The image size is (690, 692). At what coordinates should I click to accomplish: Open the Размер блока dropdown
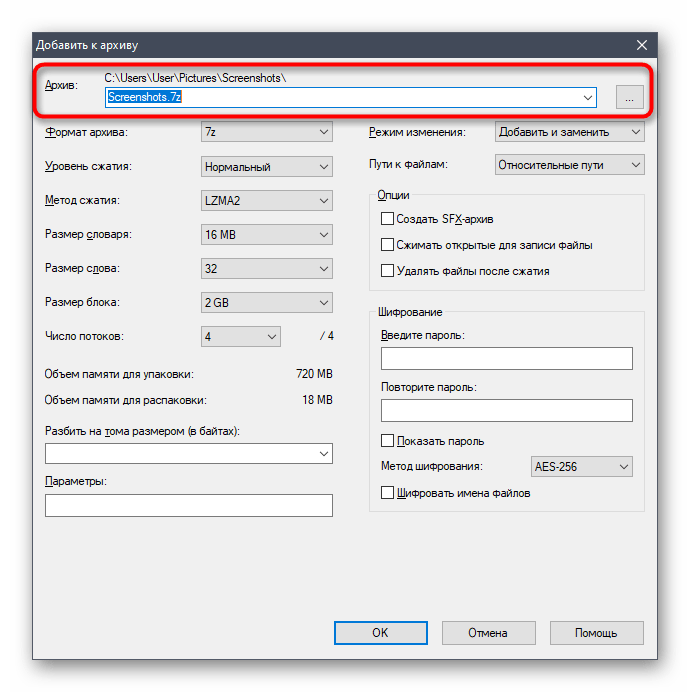coord(267,303)
